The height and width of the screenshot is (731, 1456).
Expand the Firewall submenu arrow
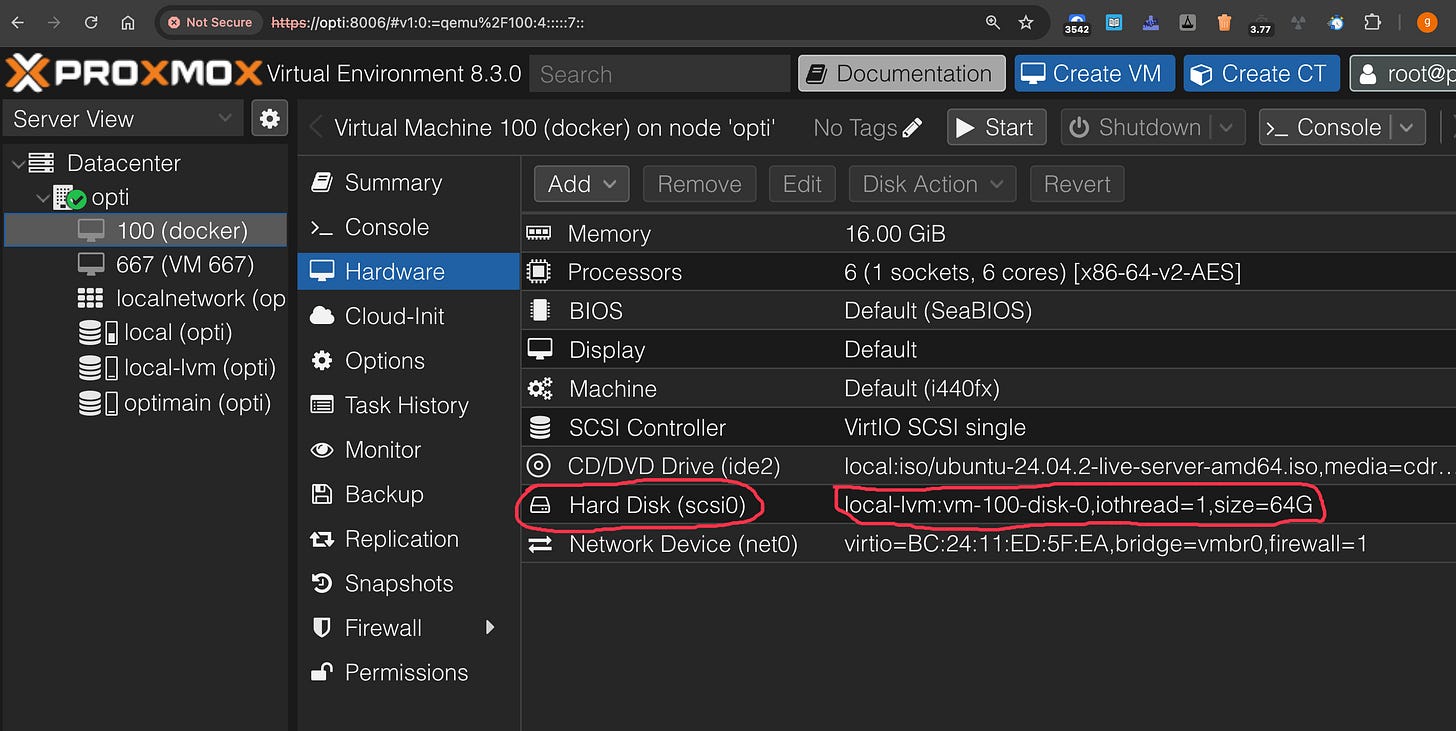click(x=490, y=628)
